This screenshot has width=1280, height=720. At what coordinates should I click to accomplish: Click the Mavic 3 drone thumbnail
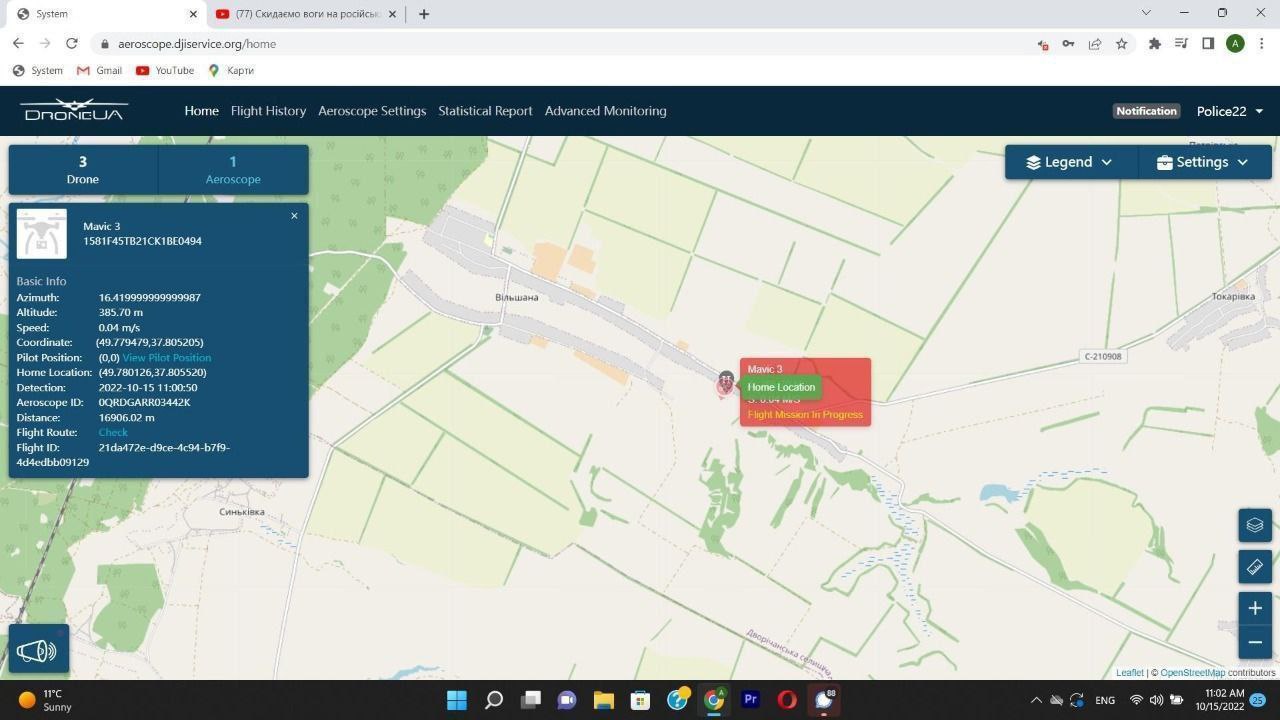click(x=42, y=233)
